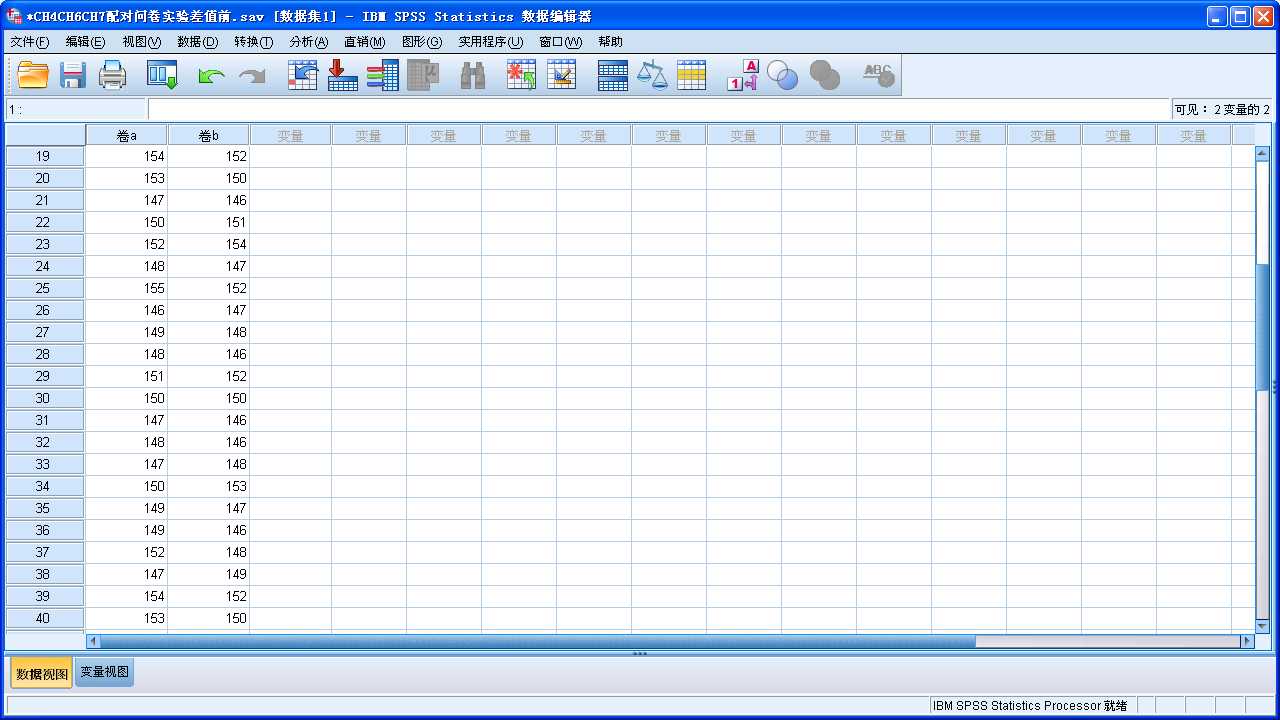Click the Run descriptive statistics icon
This screenshot has width=1280, height=720.
click(x=423, y=76)
